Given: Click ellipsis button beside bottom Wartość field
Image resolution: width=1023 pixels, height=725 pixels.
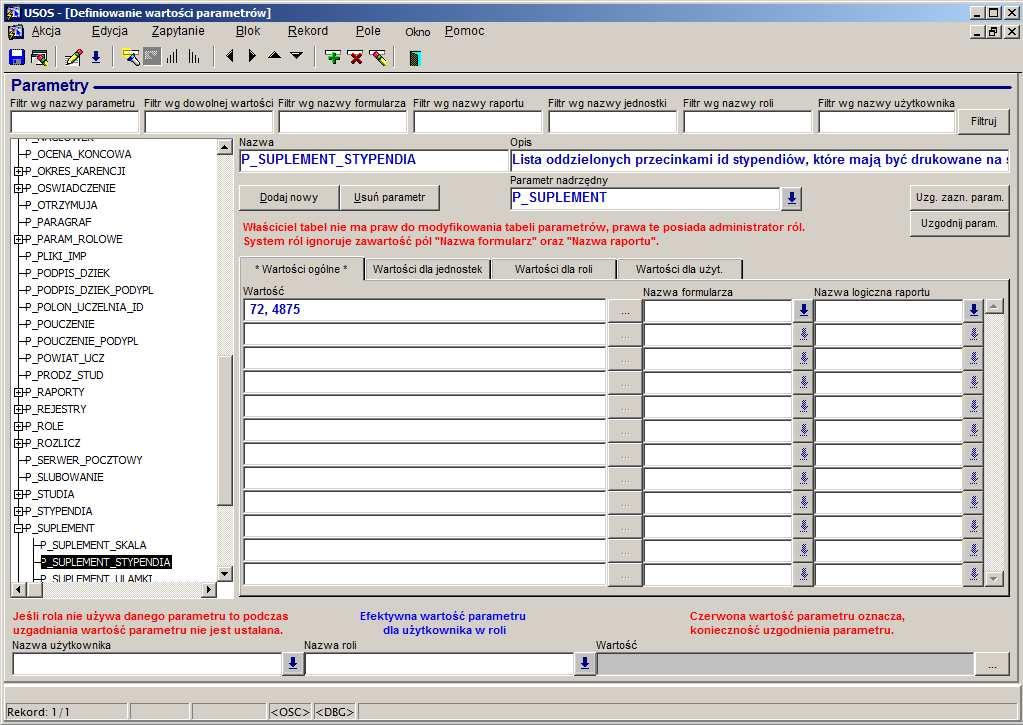Looking at the screenshot, I should click(992, 664).
